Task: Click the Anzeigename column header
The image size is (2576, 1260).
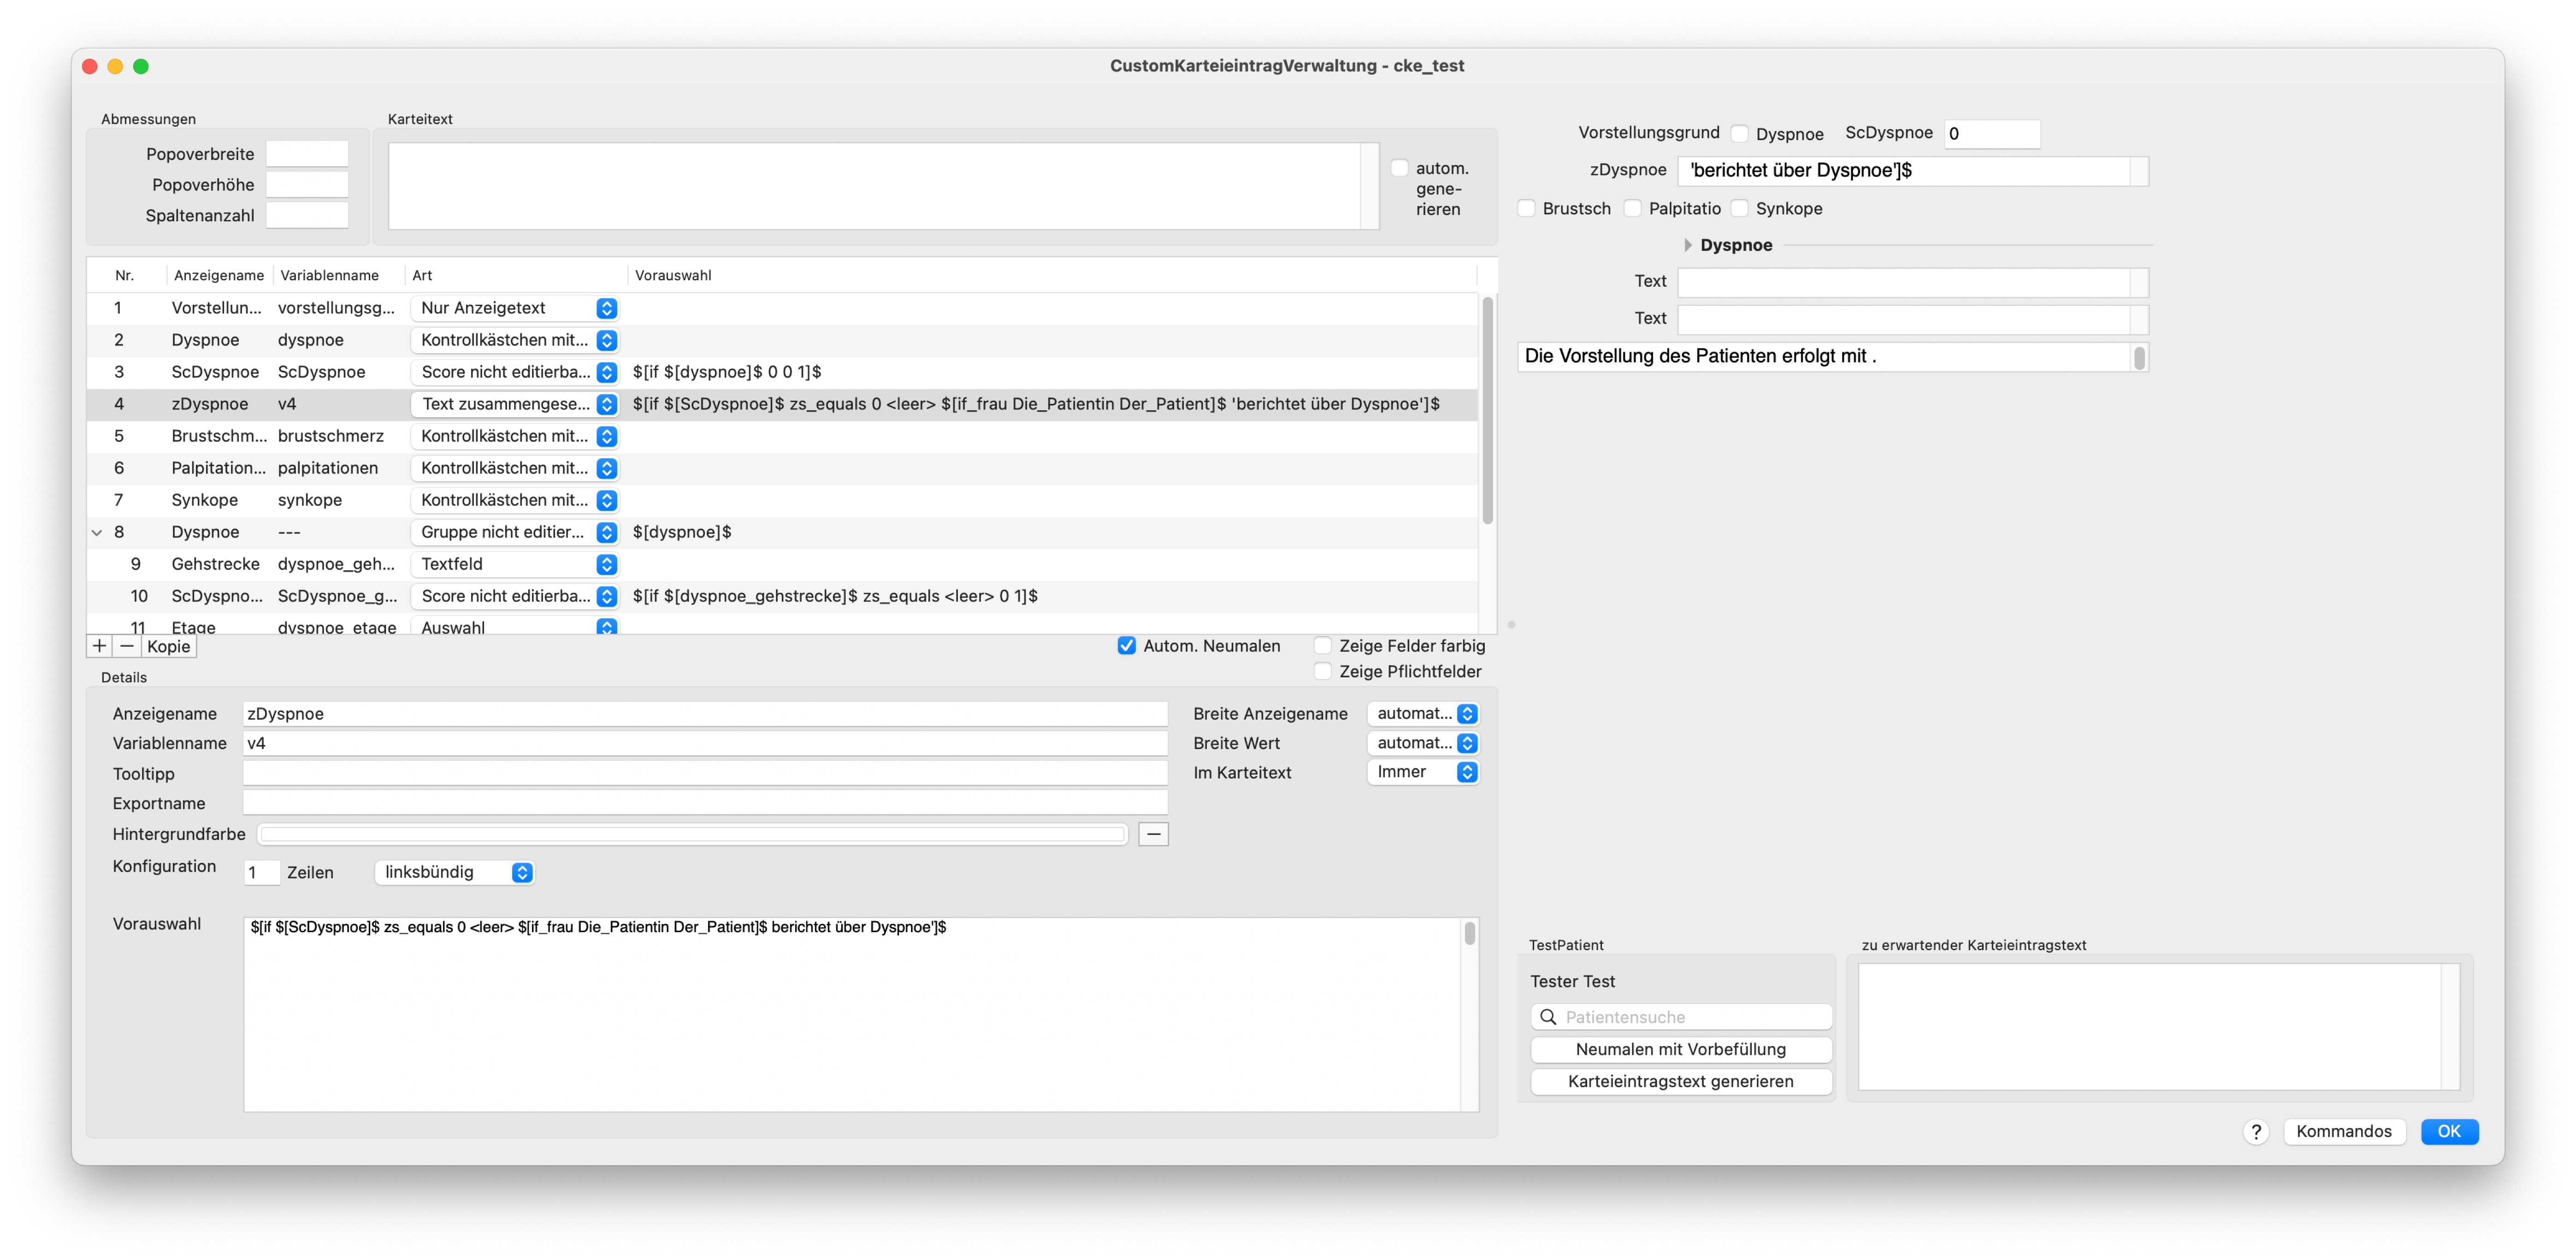Action: click(x=218, y=275)
